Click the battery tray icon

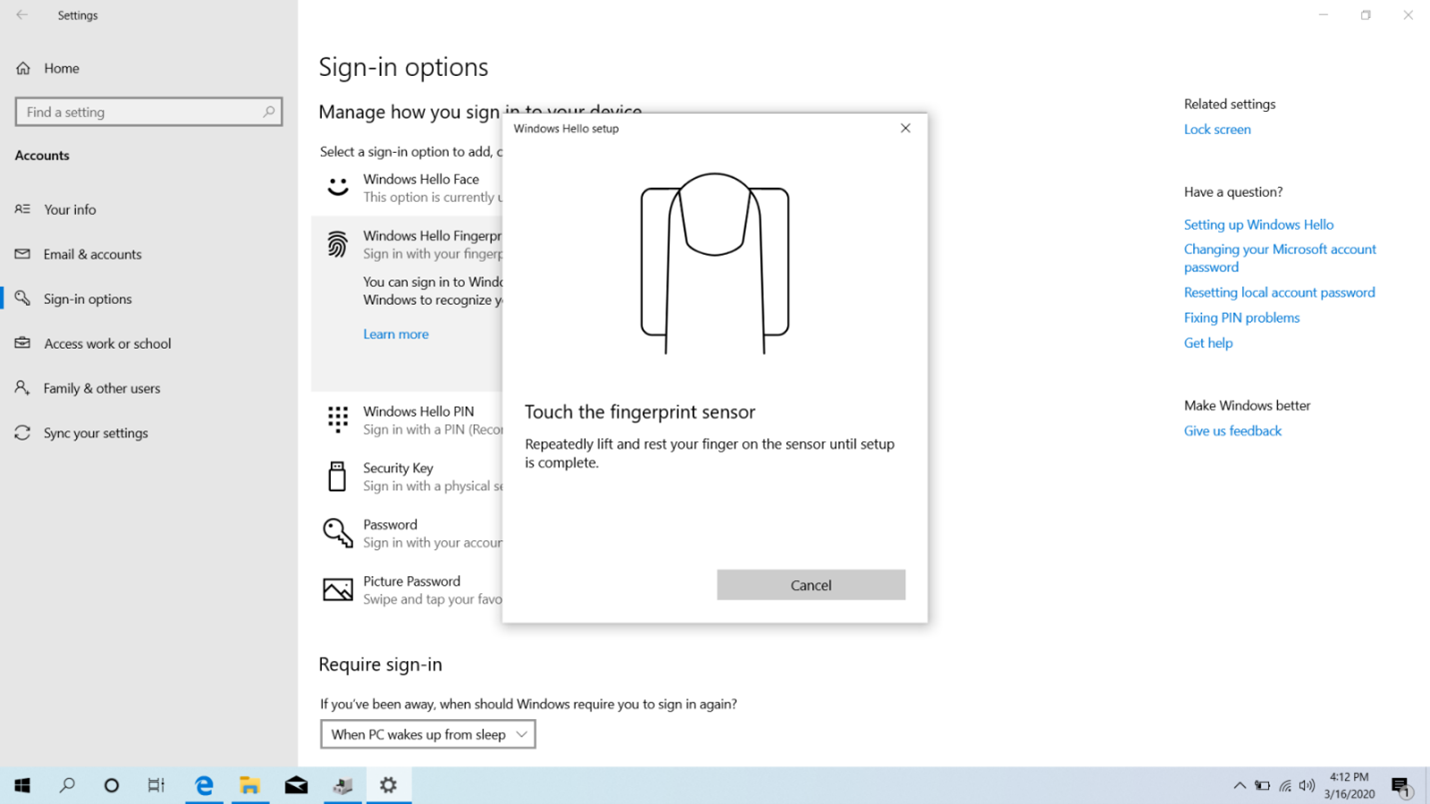coord(1263,786)
